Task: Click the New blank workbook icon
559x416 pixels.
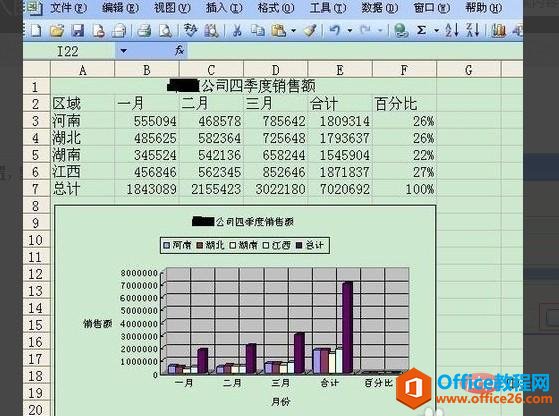Action: pyautogui.click(x=36, y=31)
